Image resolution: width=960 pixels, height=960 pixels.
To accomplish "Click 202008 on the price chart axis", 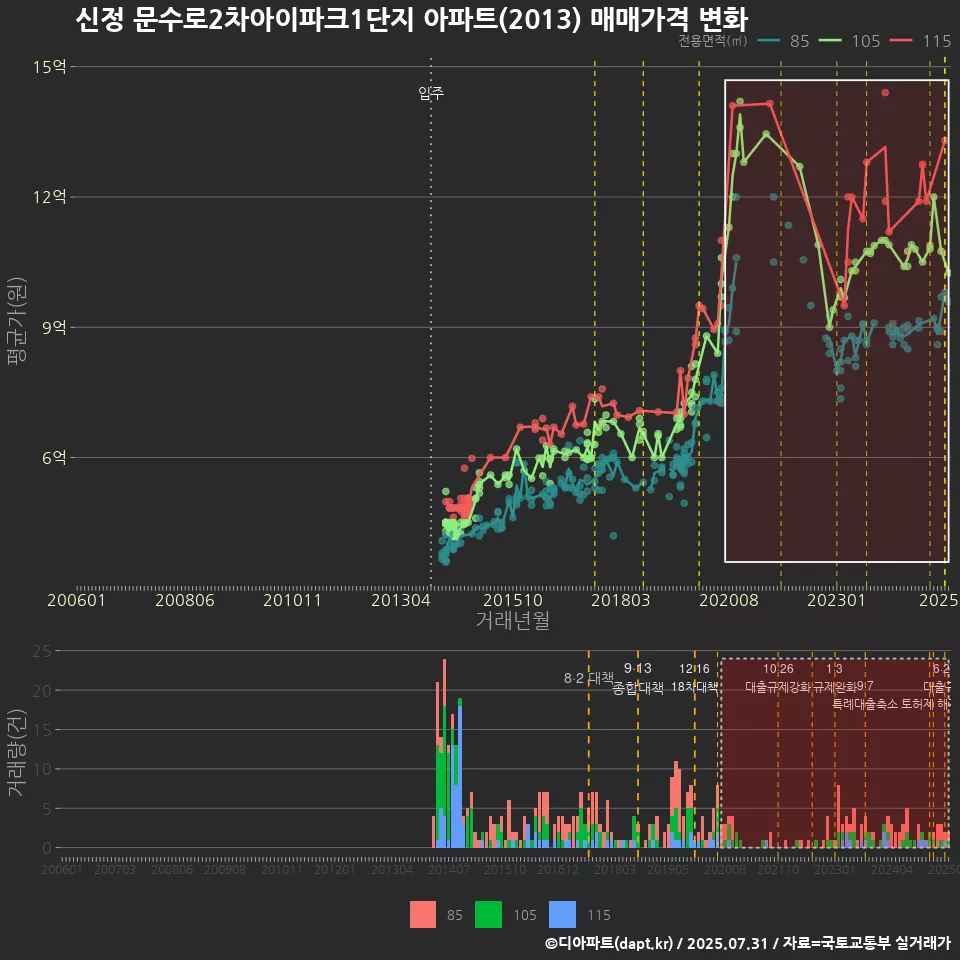I will [x=729, y=600].
